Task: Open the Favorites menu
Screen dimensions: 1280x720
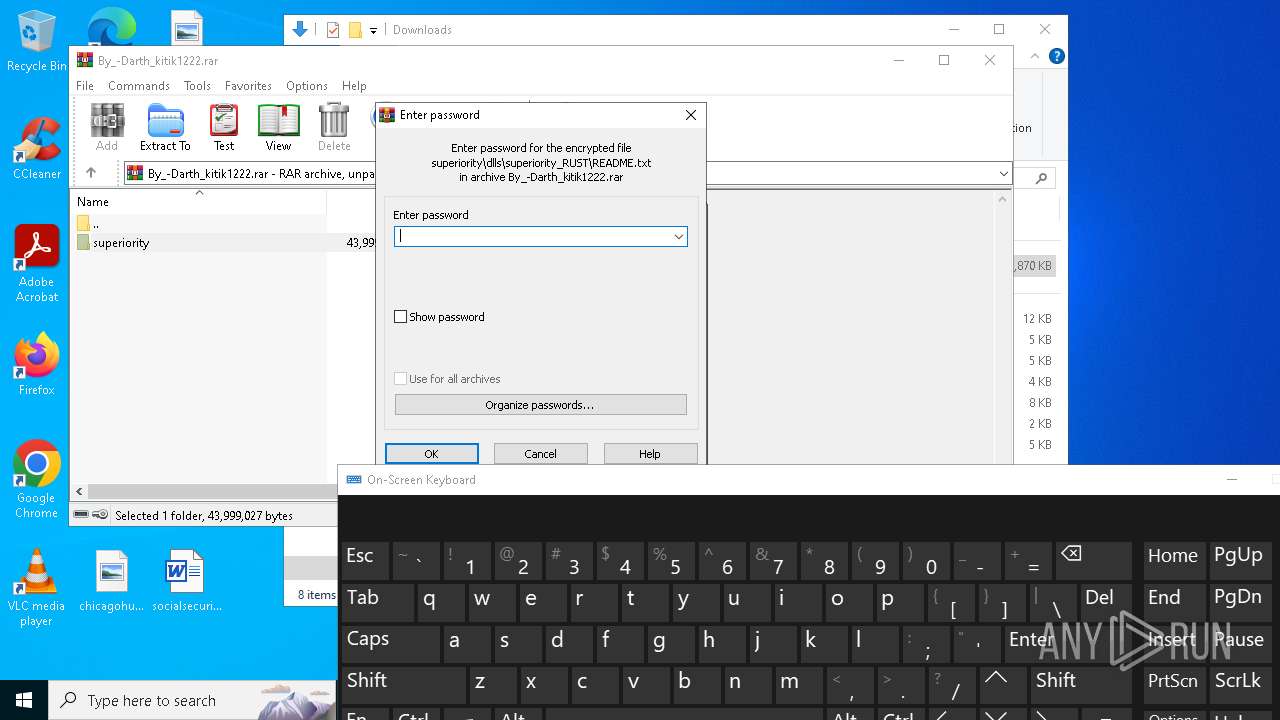Action: 248,86
